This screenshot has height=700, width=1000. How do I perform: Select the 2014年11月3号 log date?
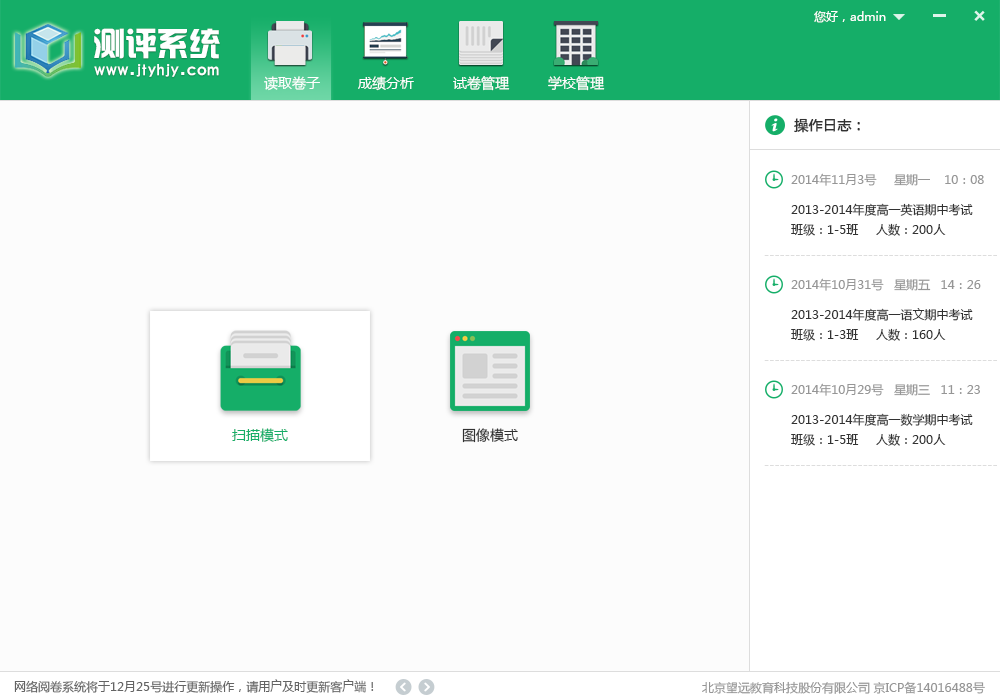tap(834, 180)
